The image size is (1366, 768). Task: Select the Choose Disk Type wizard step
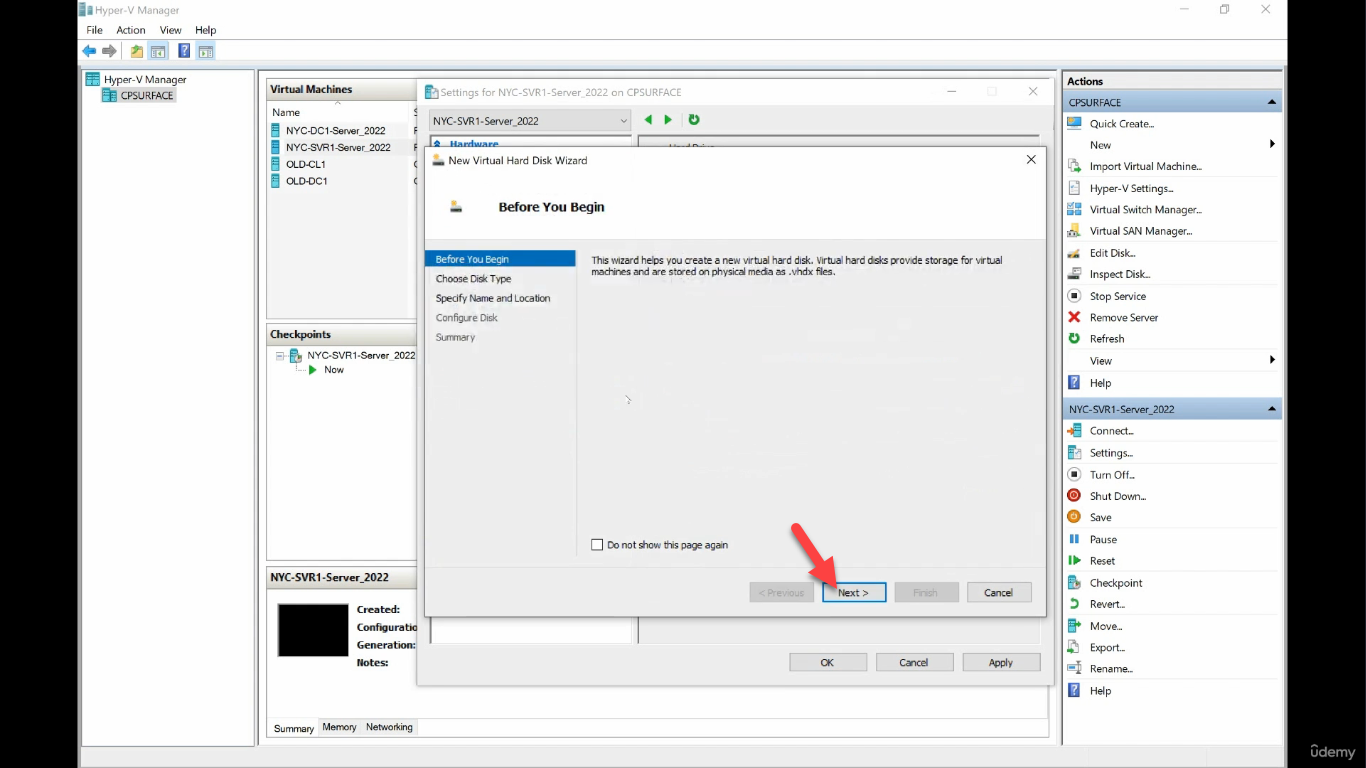pyautogui.click(x=473, y=279)
